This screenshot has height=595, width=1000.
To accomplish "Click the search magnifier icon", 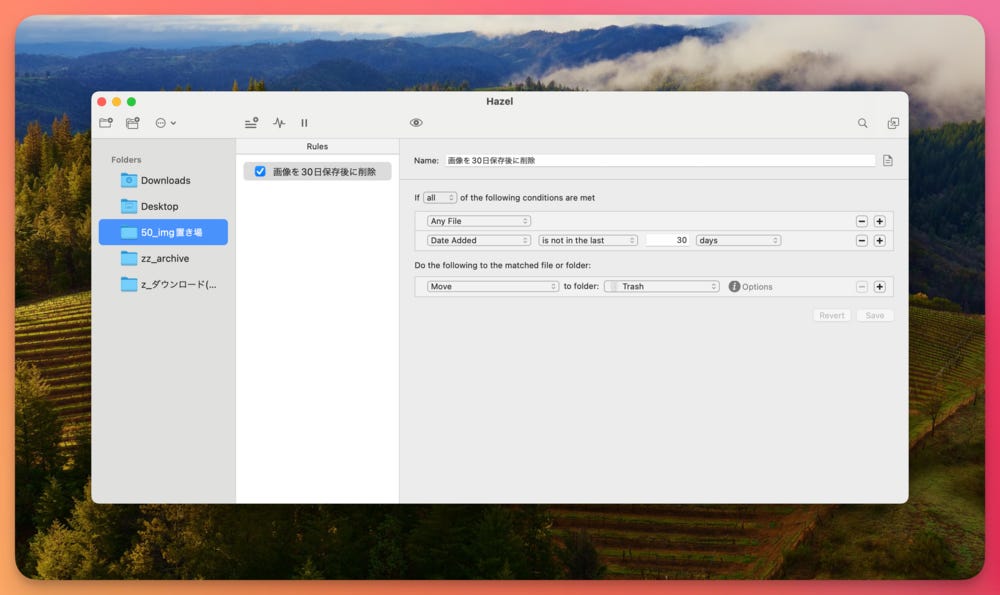I will 862,123.
